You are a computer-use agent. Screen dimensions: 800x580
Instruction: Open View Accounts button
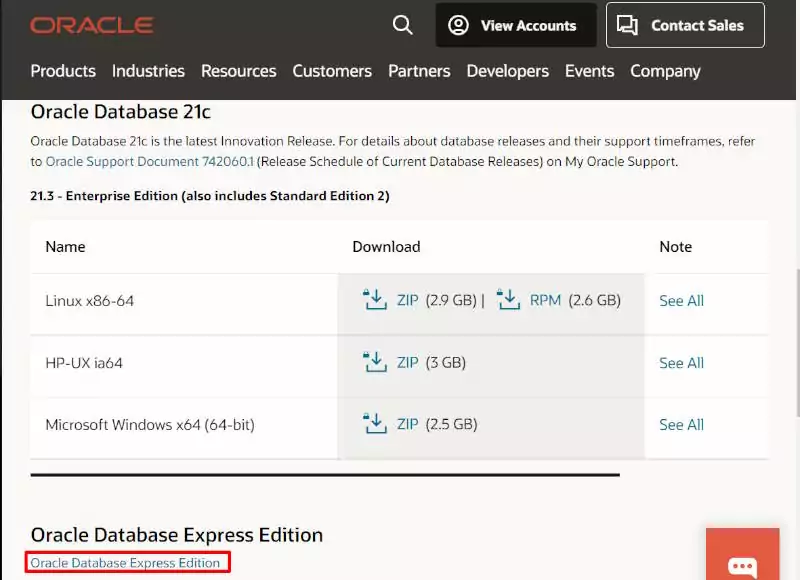[515, 25]
